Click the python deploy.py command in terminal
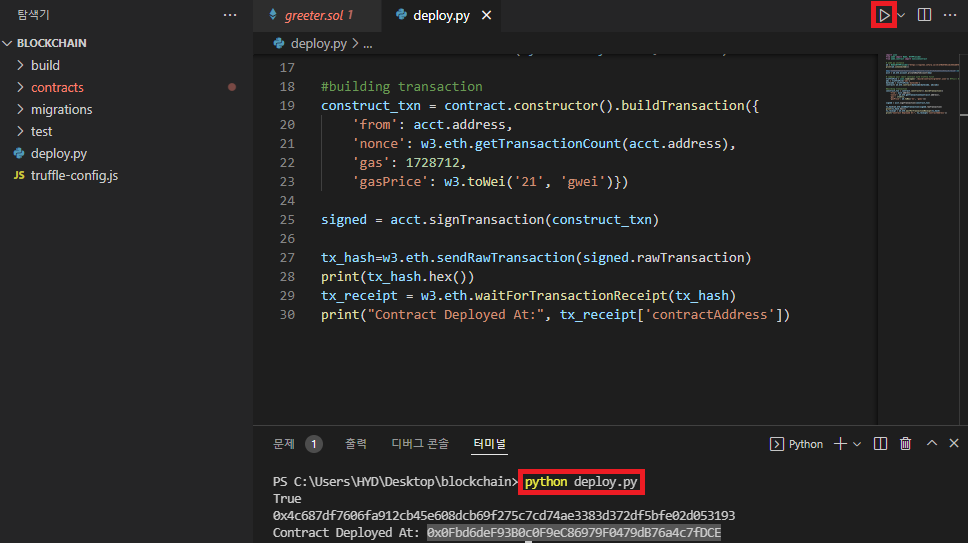968x543 pixels. 581,482
